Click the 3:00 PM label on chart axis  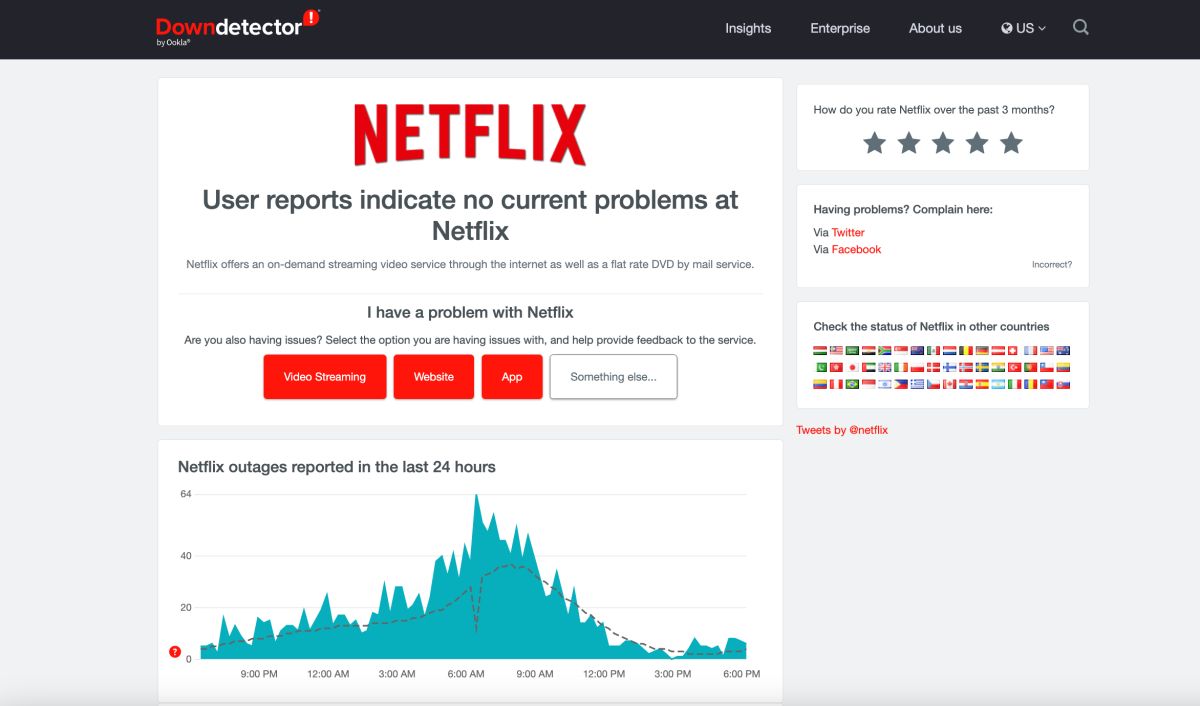coord(672,674)
